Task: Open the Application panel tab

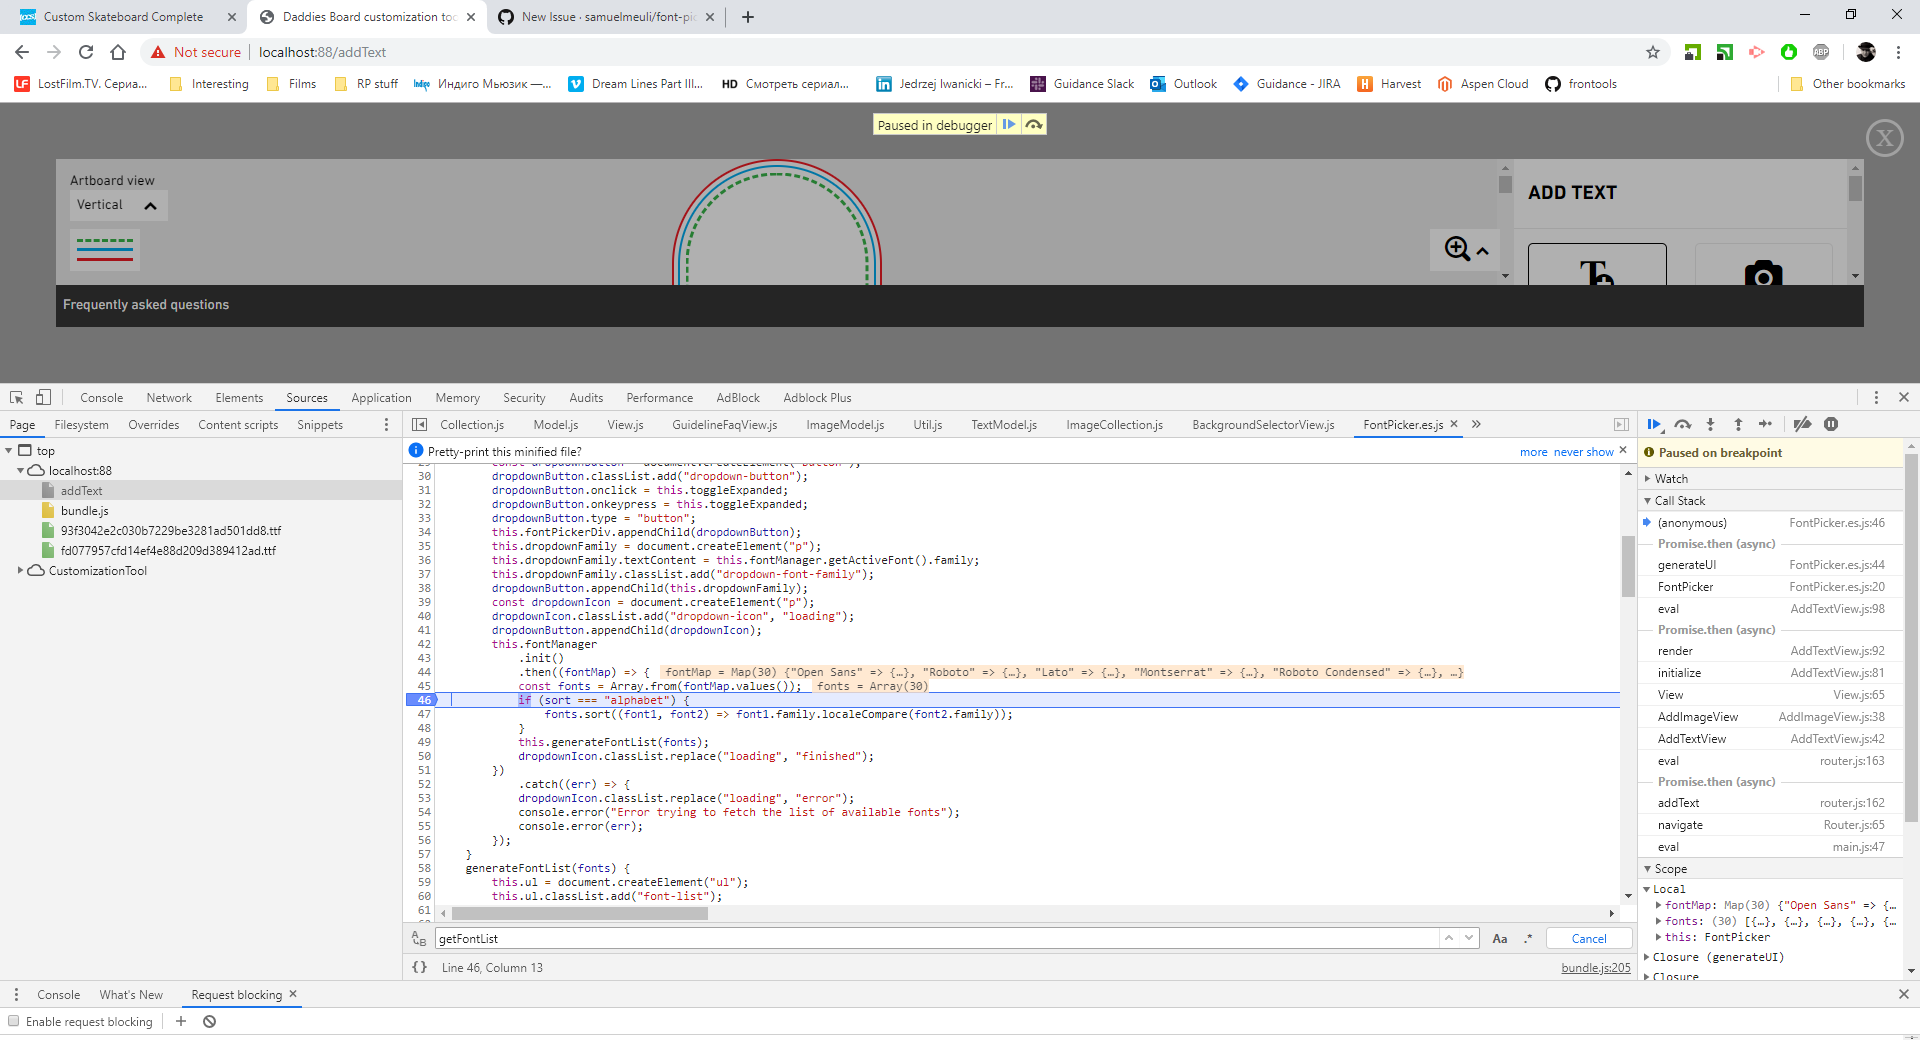Action: pyautogui.click(x=381, y=397)
